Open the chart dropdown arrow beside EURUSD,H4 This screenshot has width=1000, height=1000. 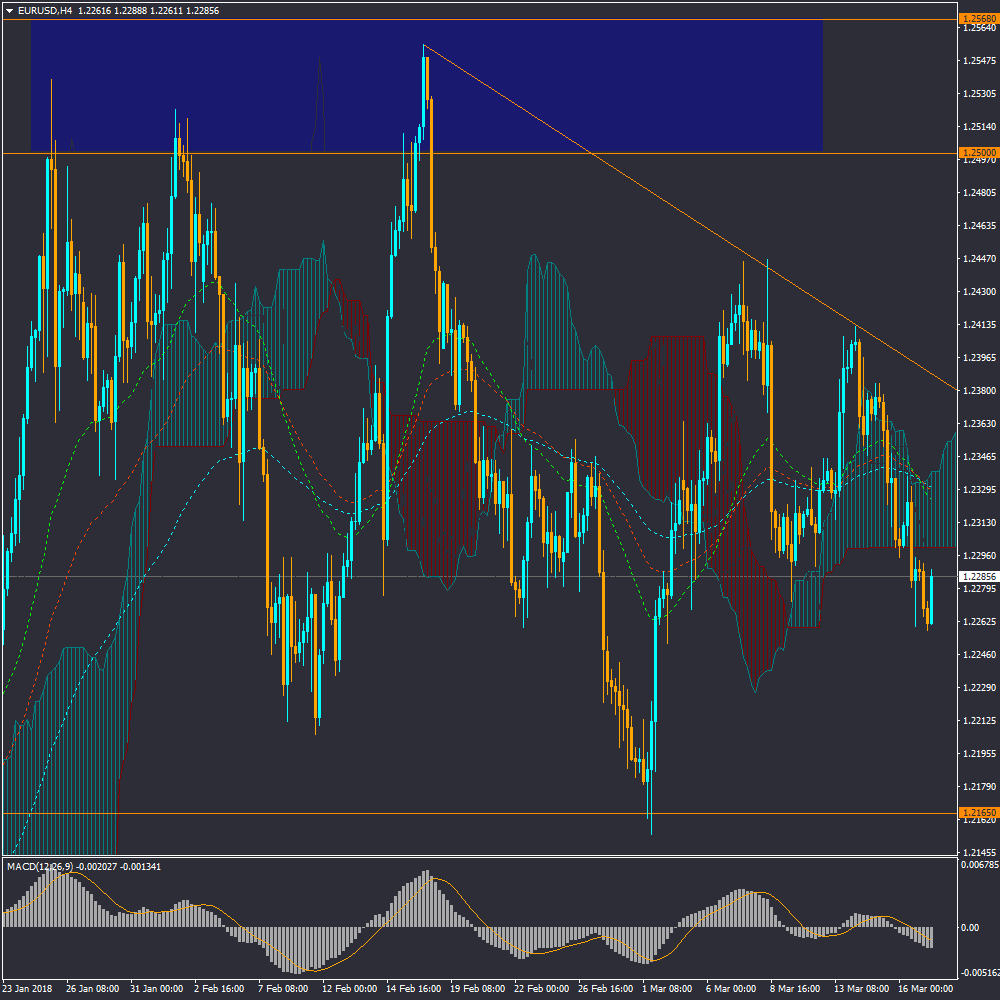tap(9, 10)
